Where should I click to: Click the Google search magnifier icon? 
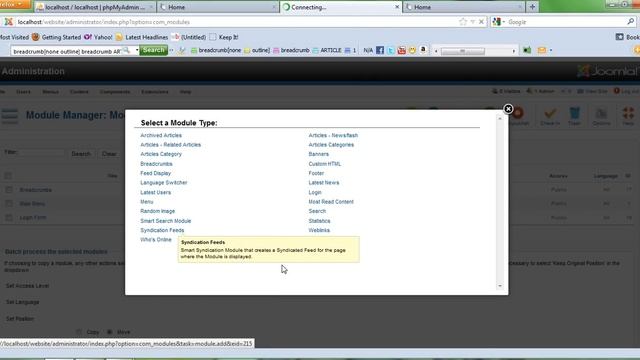[631, 22]
